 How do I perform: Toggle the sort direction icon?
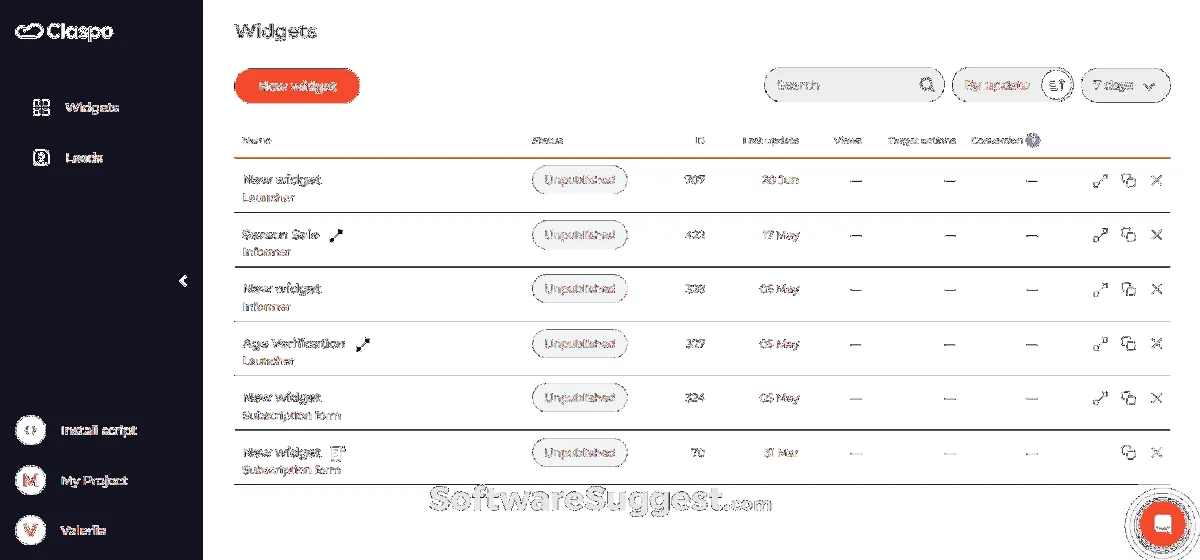pyautogui.click(x=1057, y=85)
